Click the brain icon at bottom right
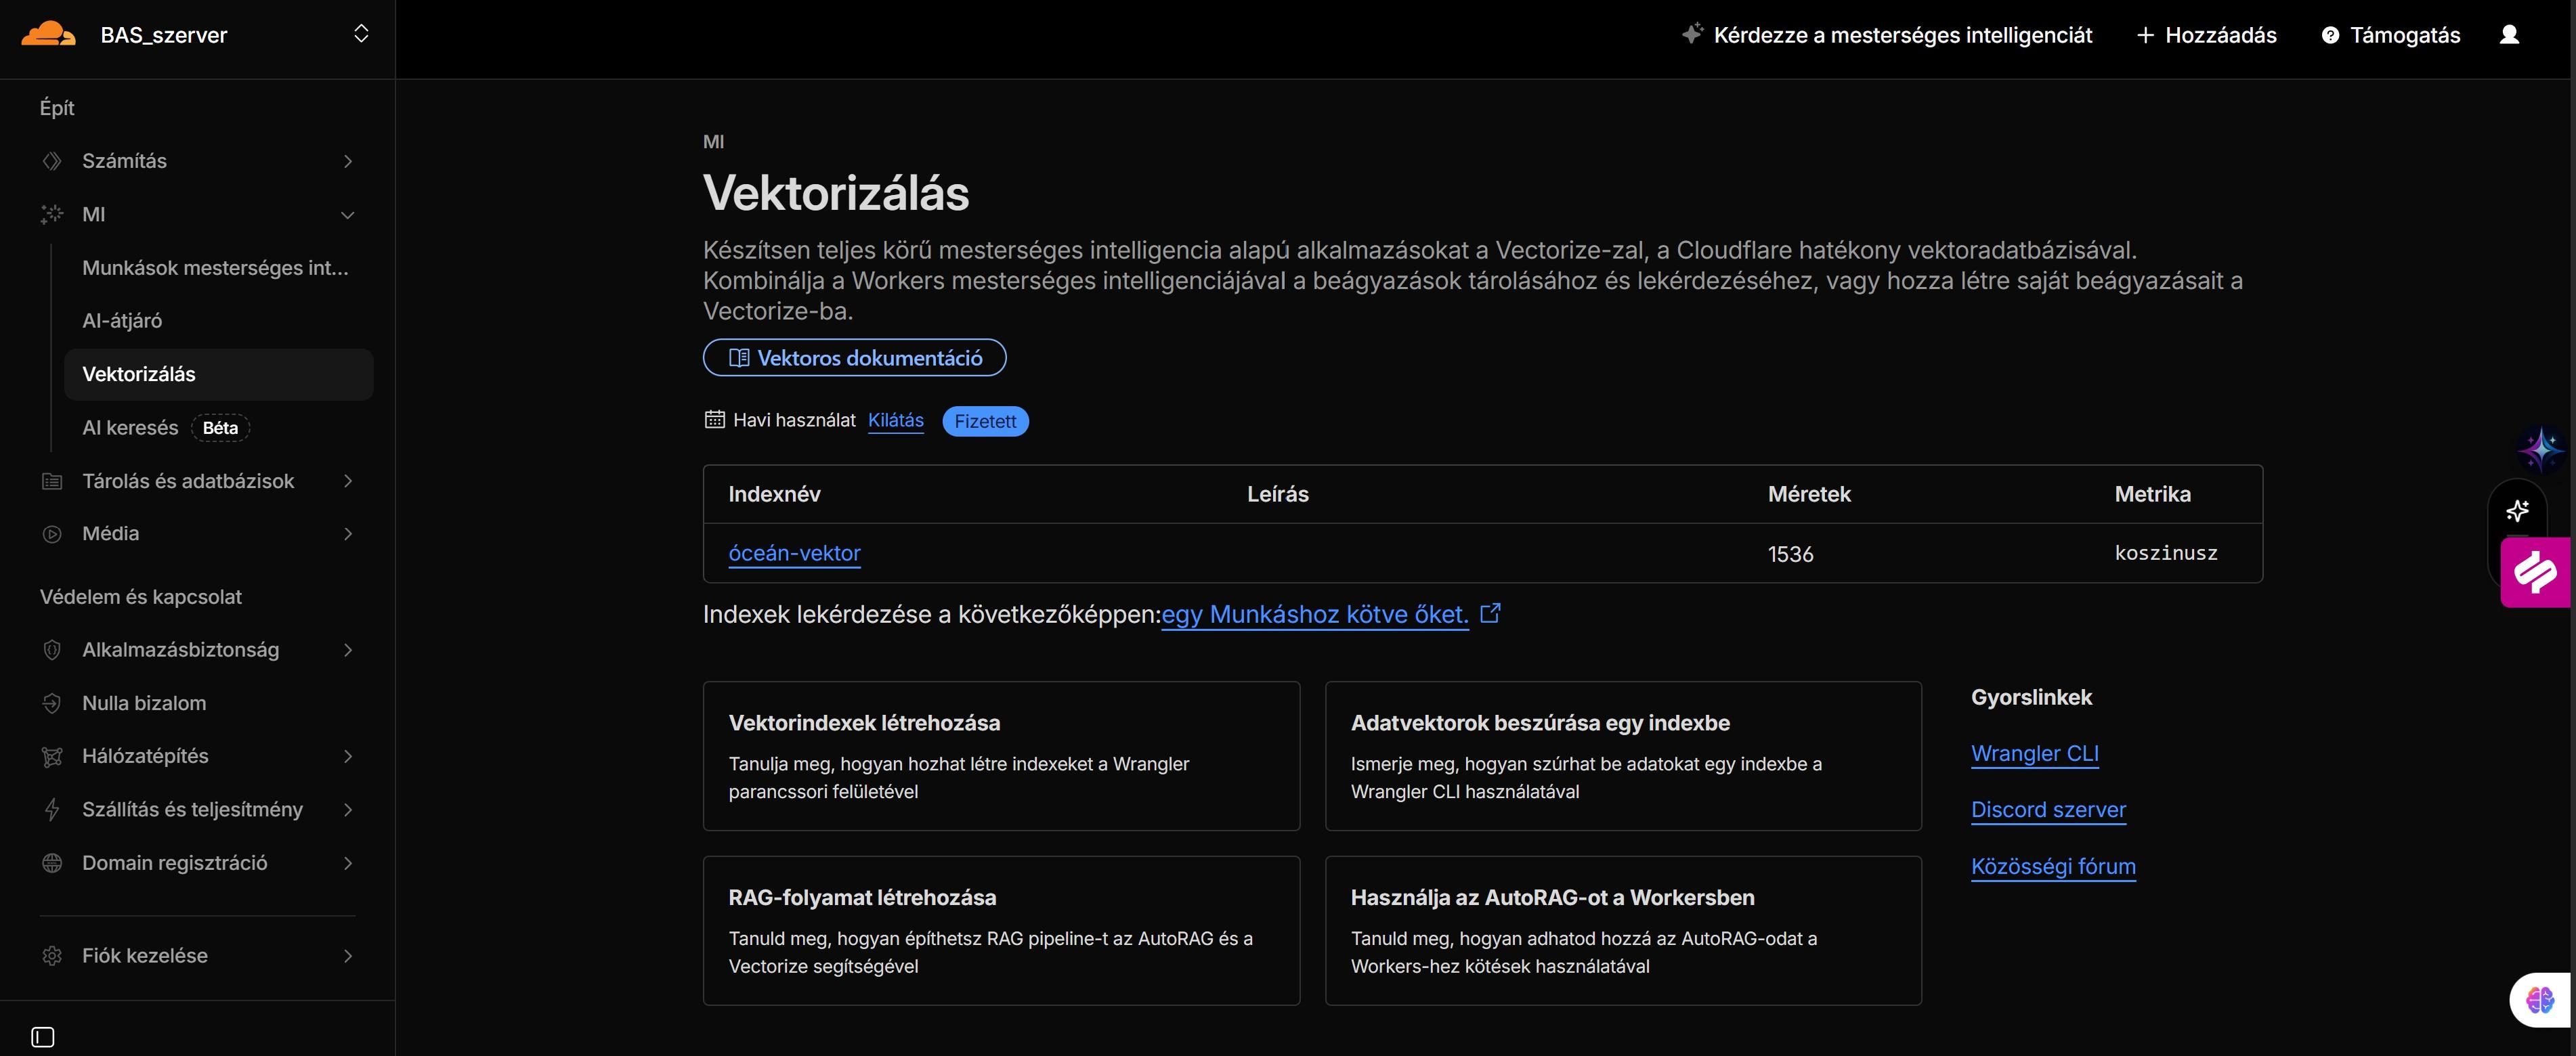Screen dimensions: 2576x1056 2540,999
